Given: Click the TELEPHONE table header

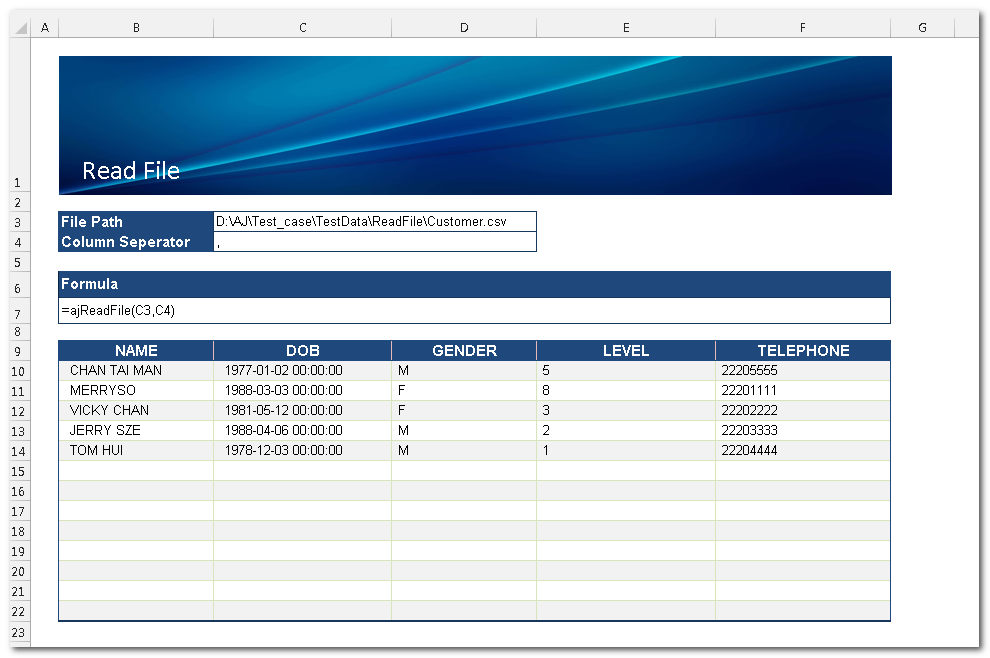Looking at the screenshot, I should [x=802, y=351].
